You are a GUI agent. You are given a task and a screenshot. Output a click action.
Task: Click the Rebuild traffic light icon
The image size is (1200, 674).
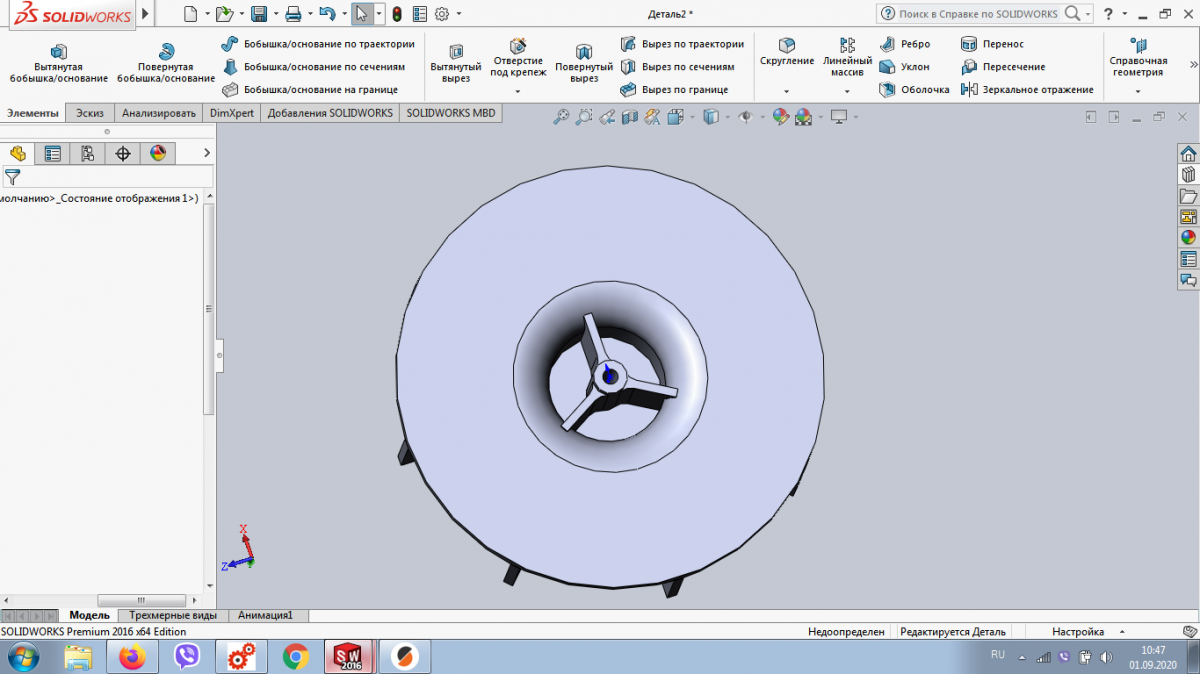(396, 14)
